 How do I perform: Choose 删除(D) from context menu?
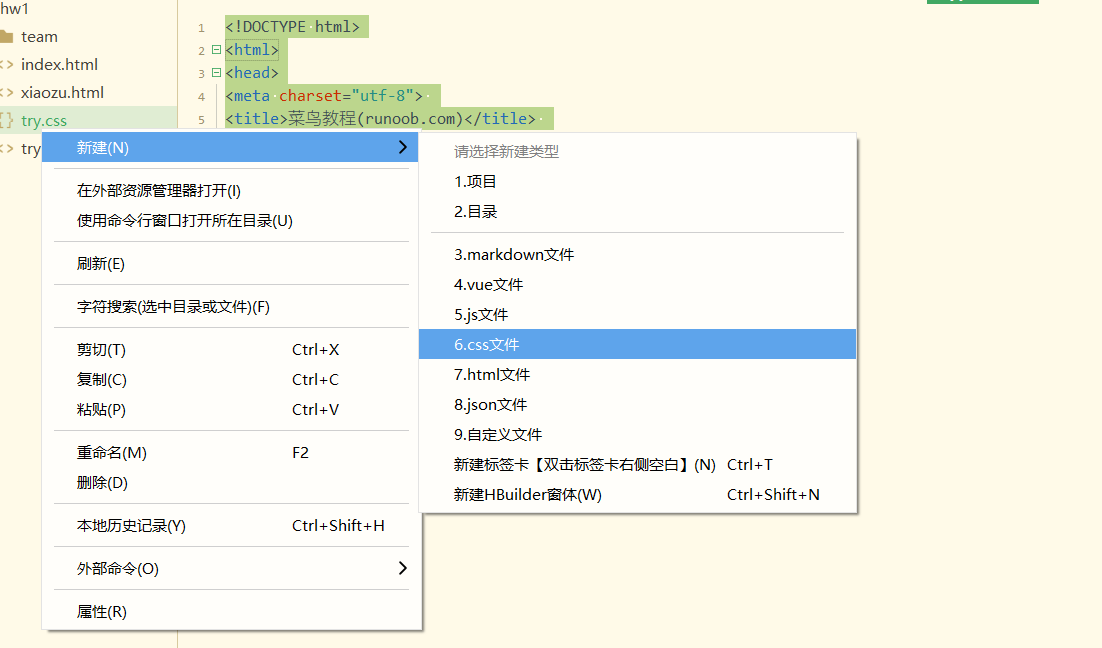coord(102,483)
